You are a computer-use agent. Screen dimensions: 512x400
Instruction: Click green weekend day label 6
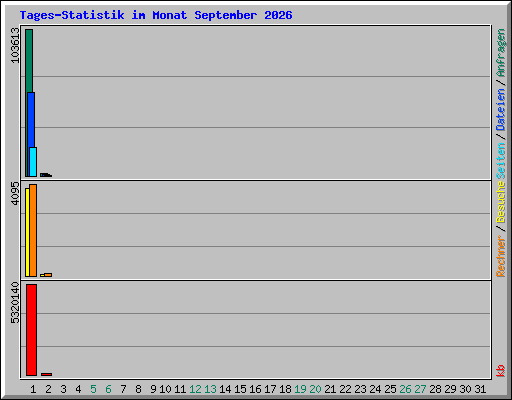pos(108,389)
